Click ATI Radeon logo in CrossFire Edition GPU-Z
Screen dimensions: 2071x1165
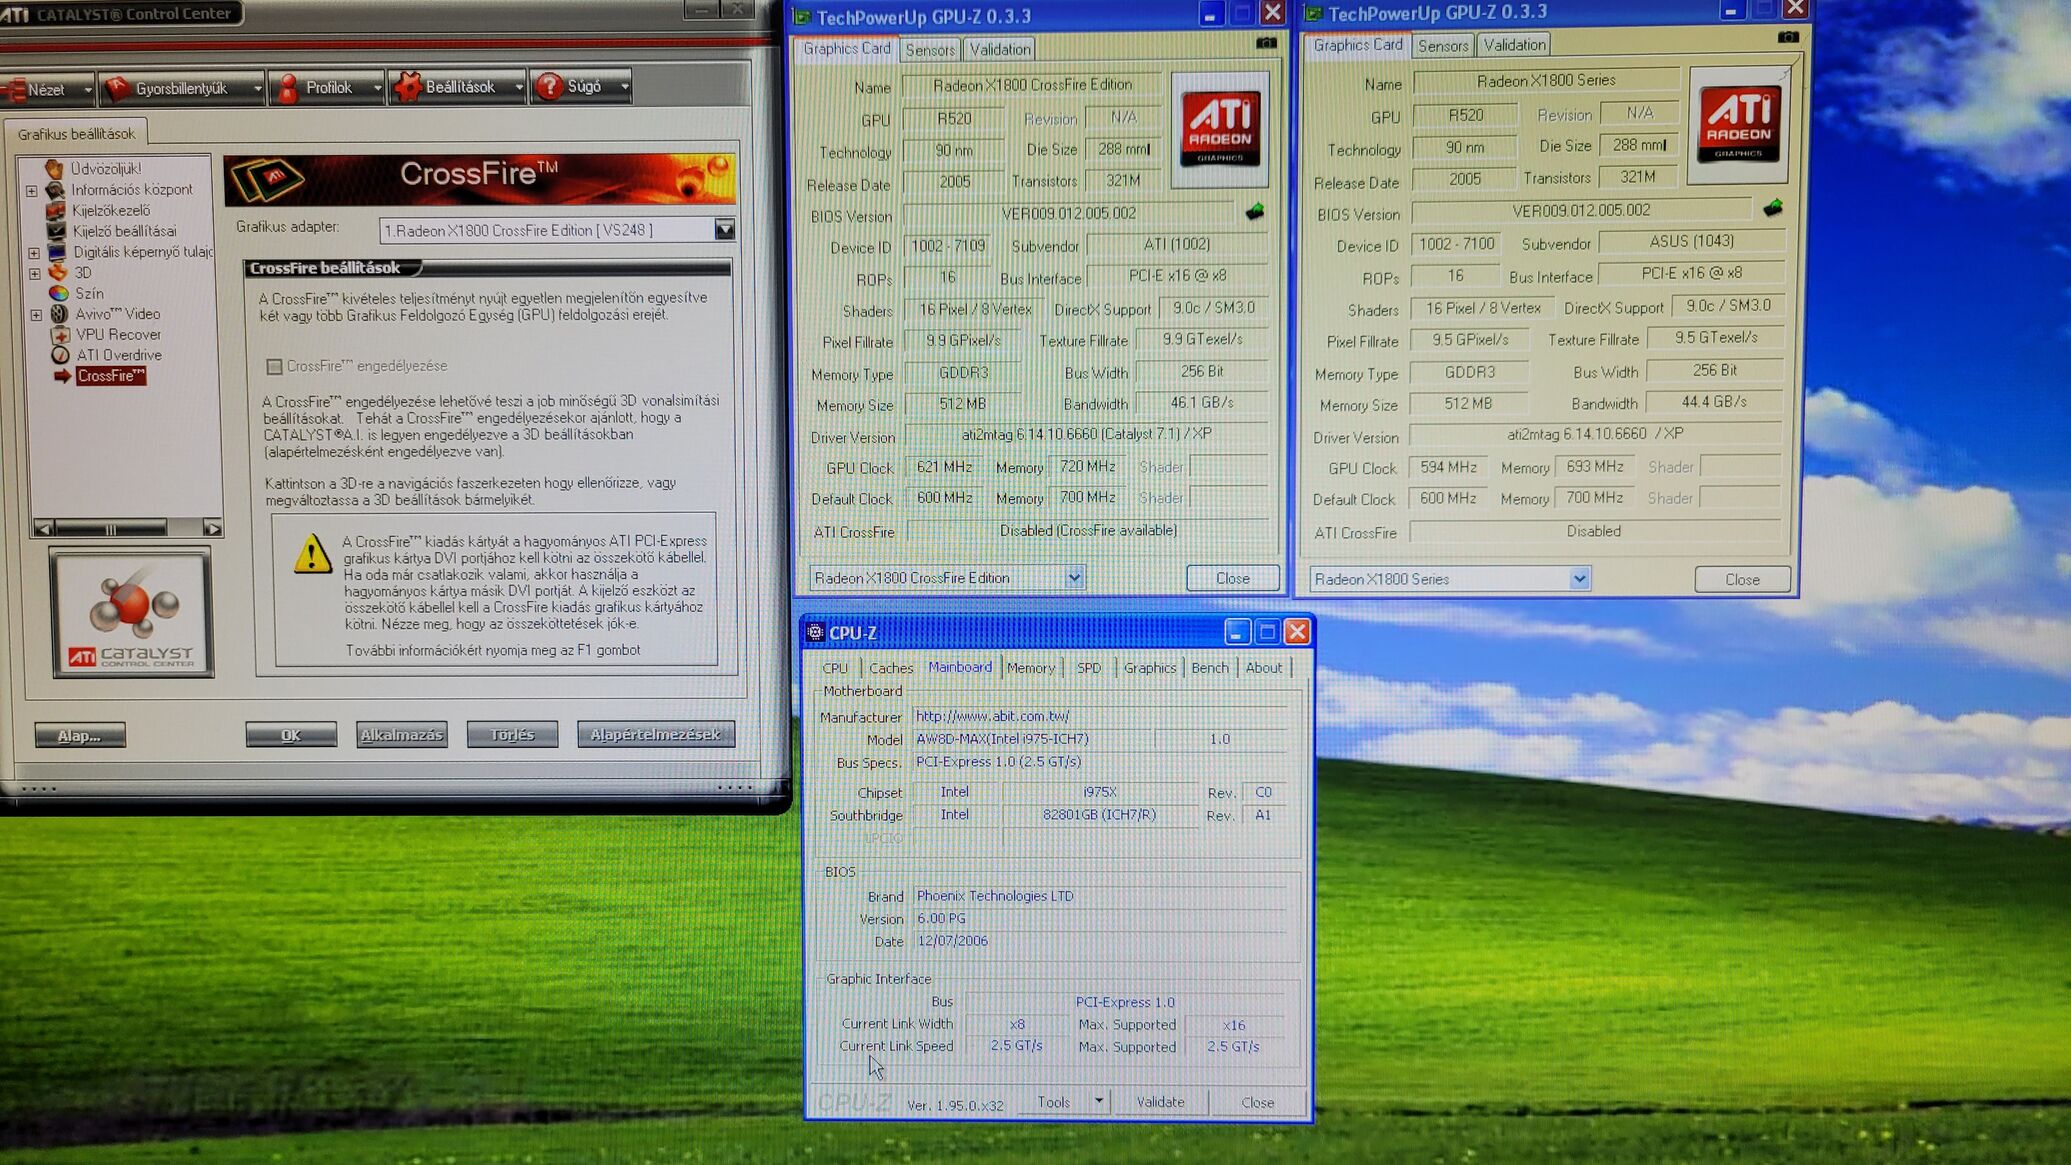1220,128
